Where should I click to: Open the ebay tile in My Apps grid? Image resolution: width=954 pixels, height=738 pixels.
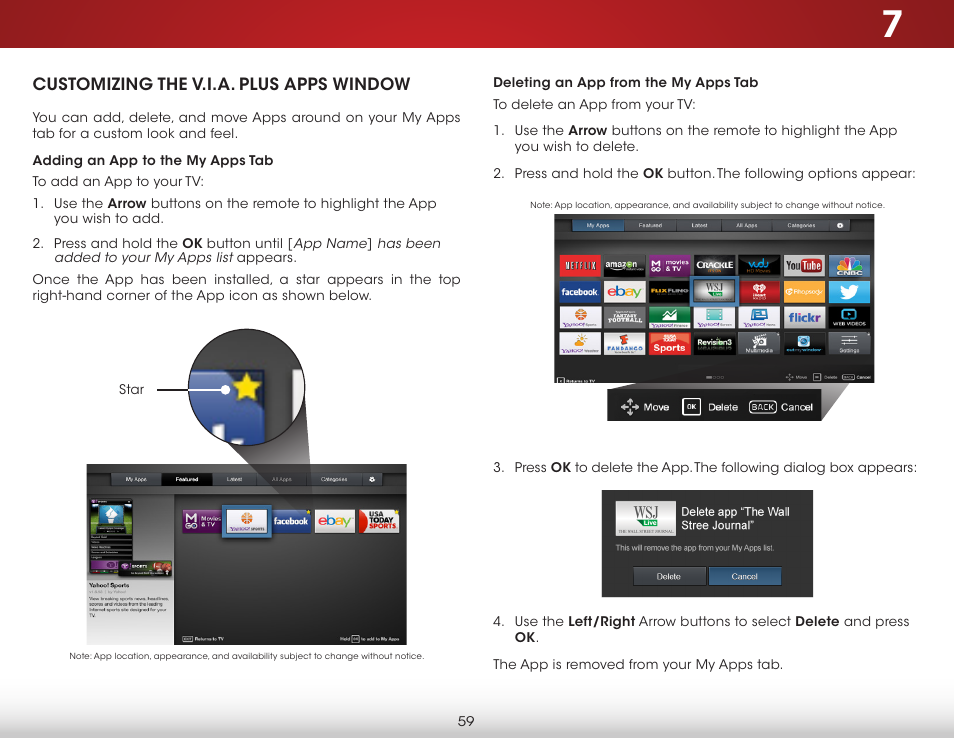[x=624, y=291]
